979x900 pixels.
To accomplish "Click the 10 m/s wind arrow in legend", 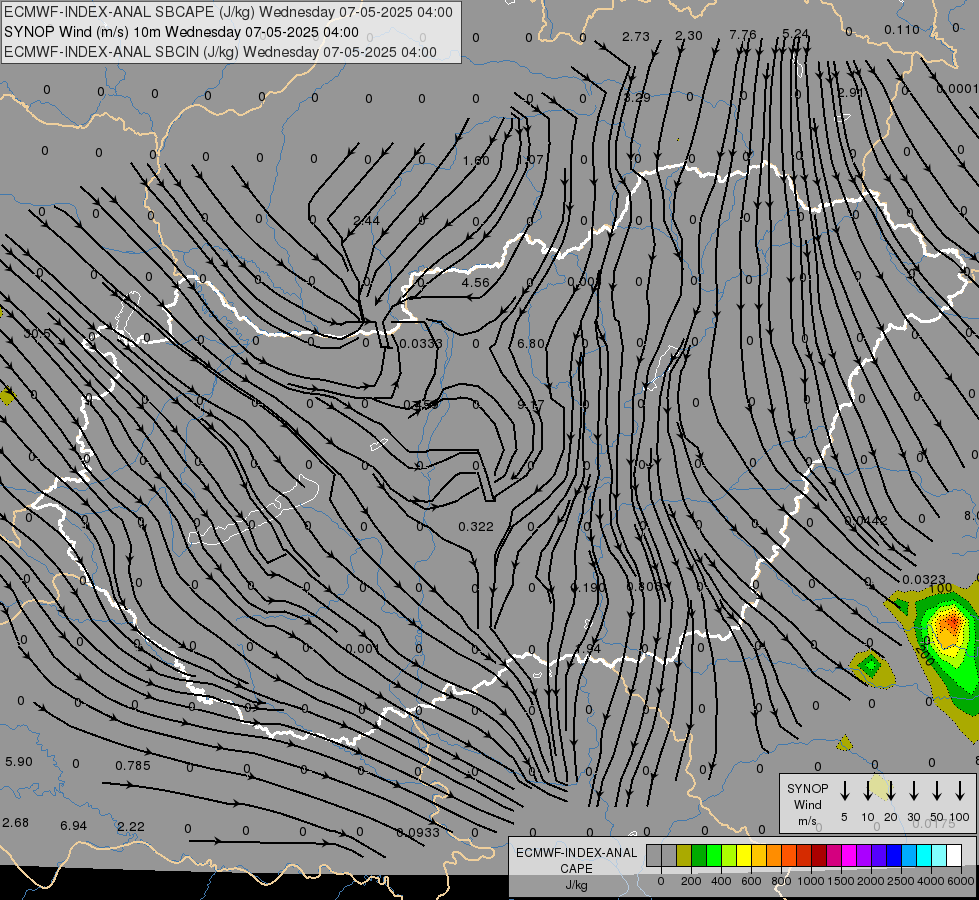I will click(x=867, y=791).
